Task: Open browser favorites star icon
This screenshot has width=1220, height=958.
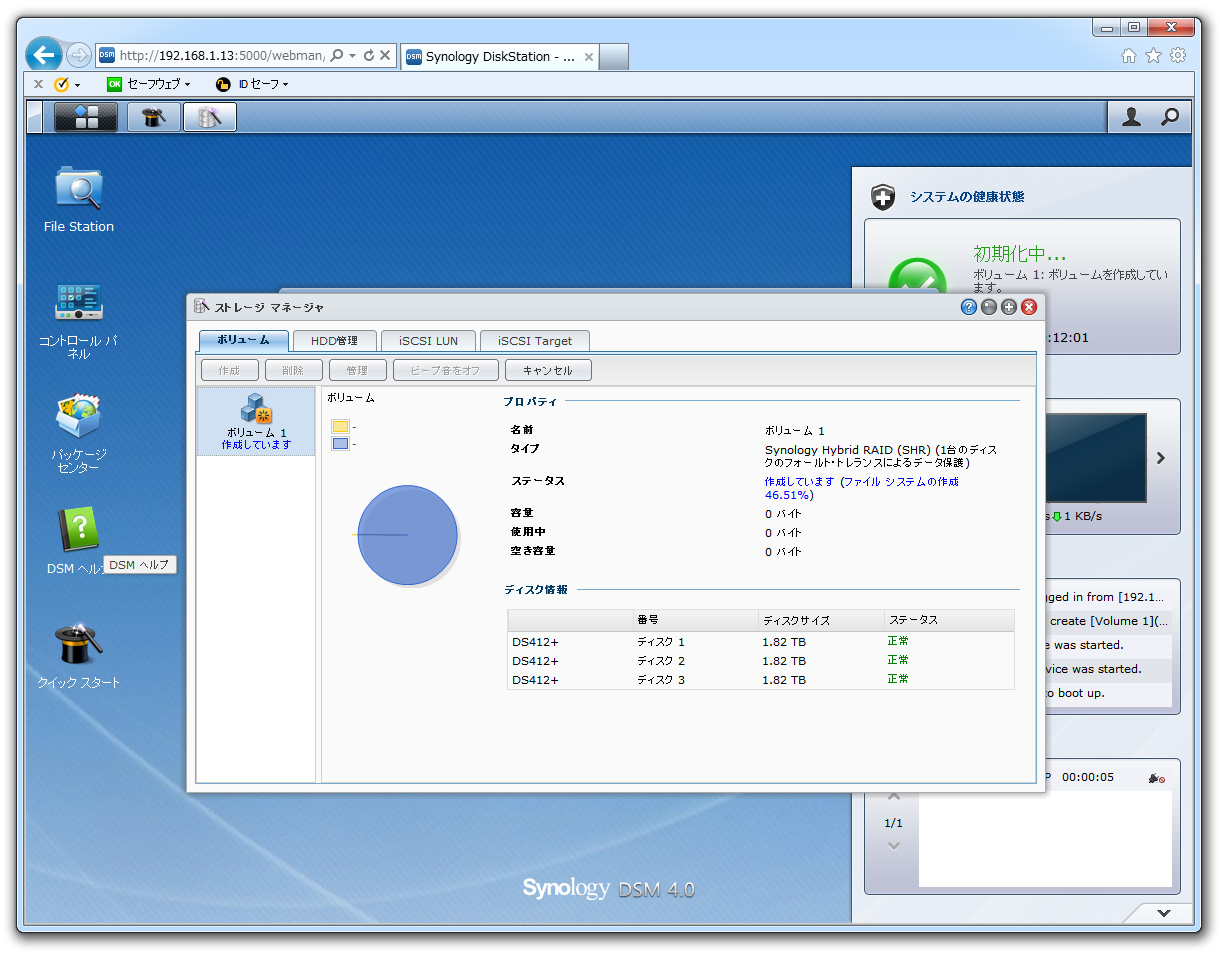Action: pyautogui.click(x=1153, y=56)
